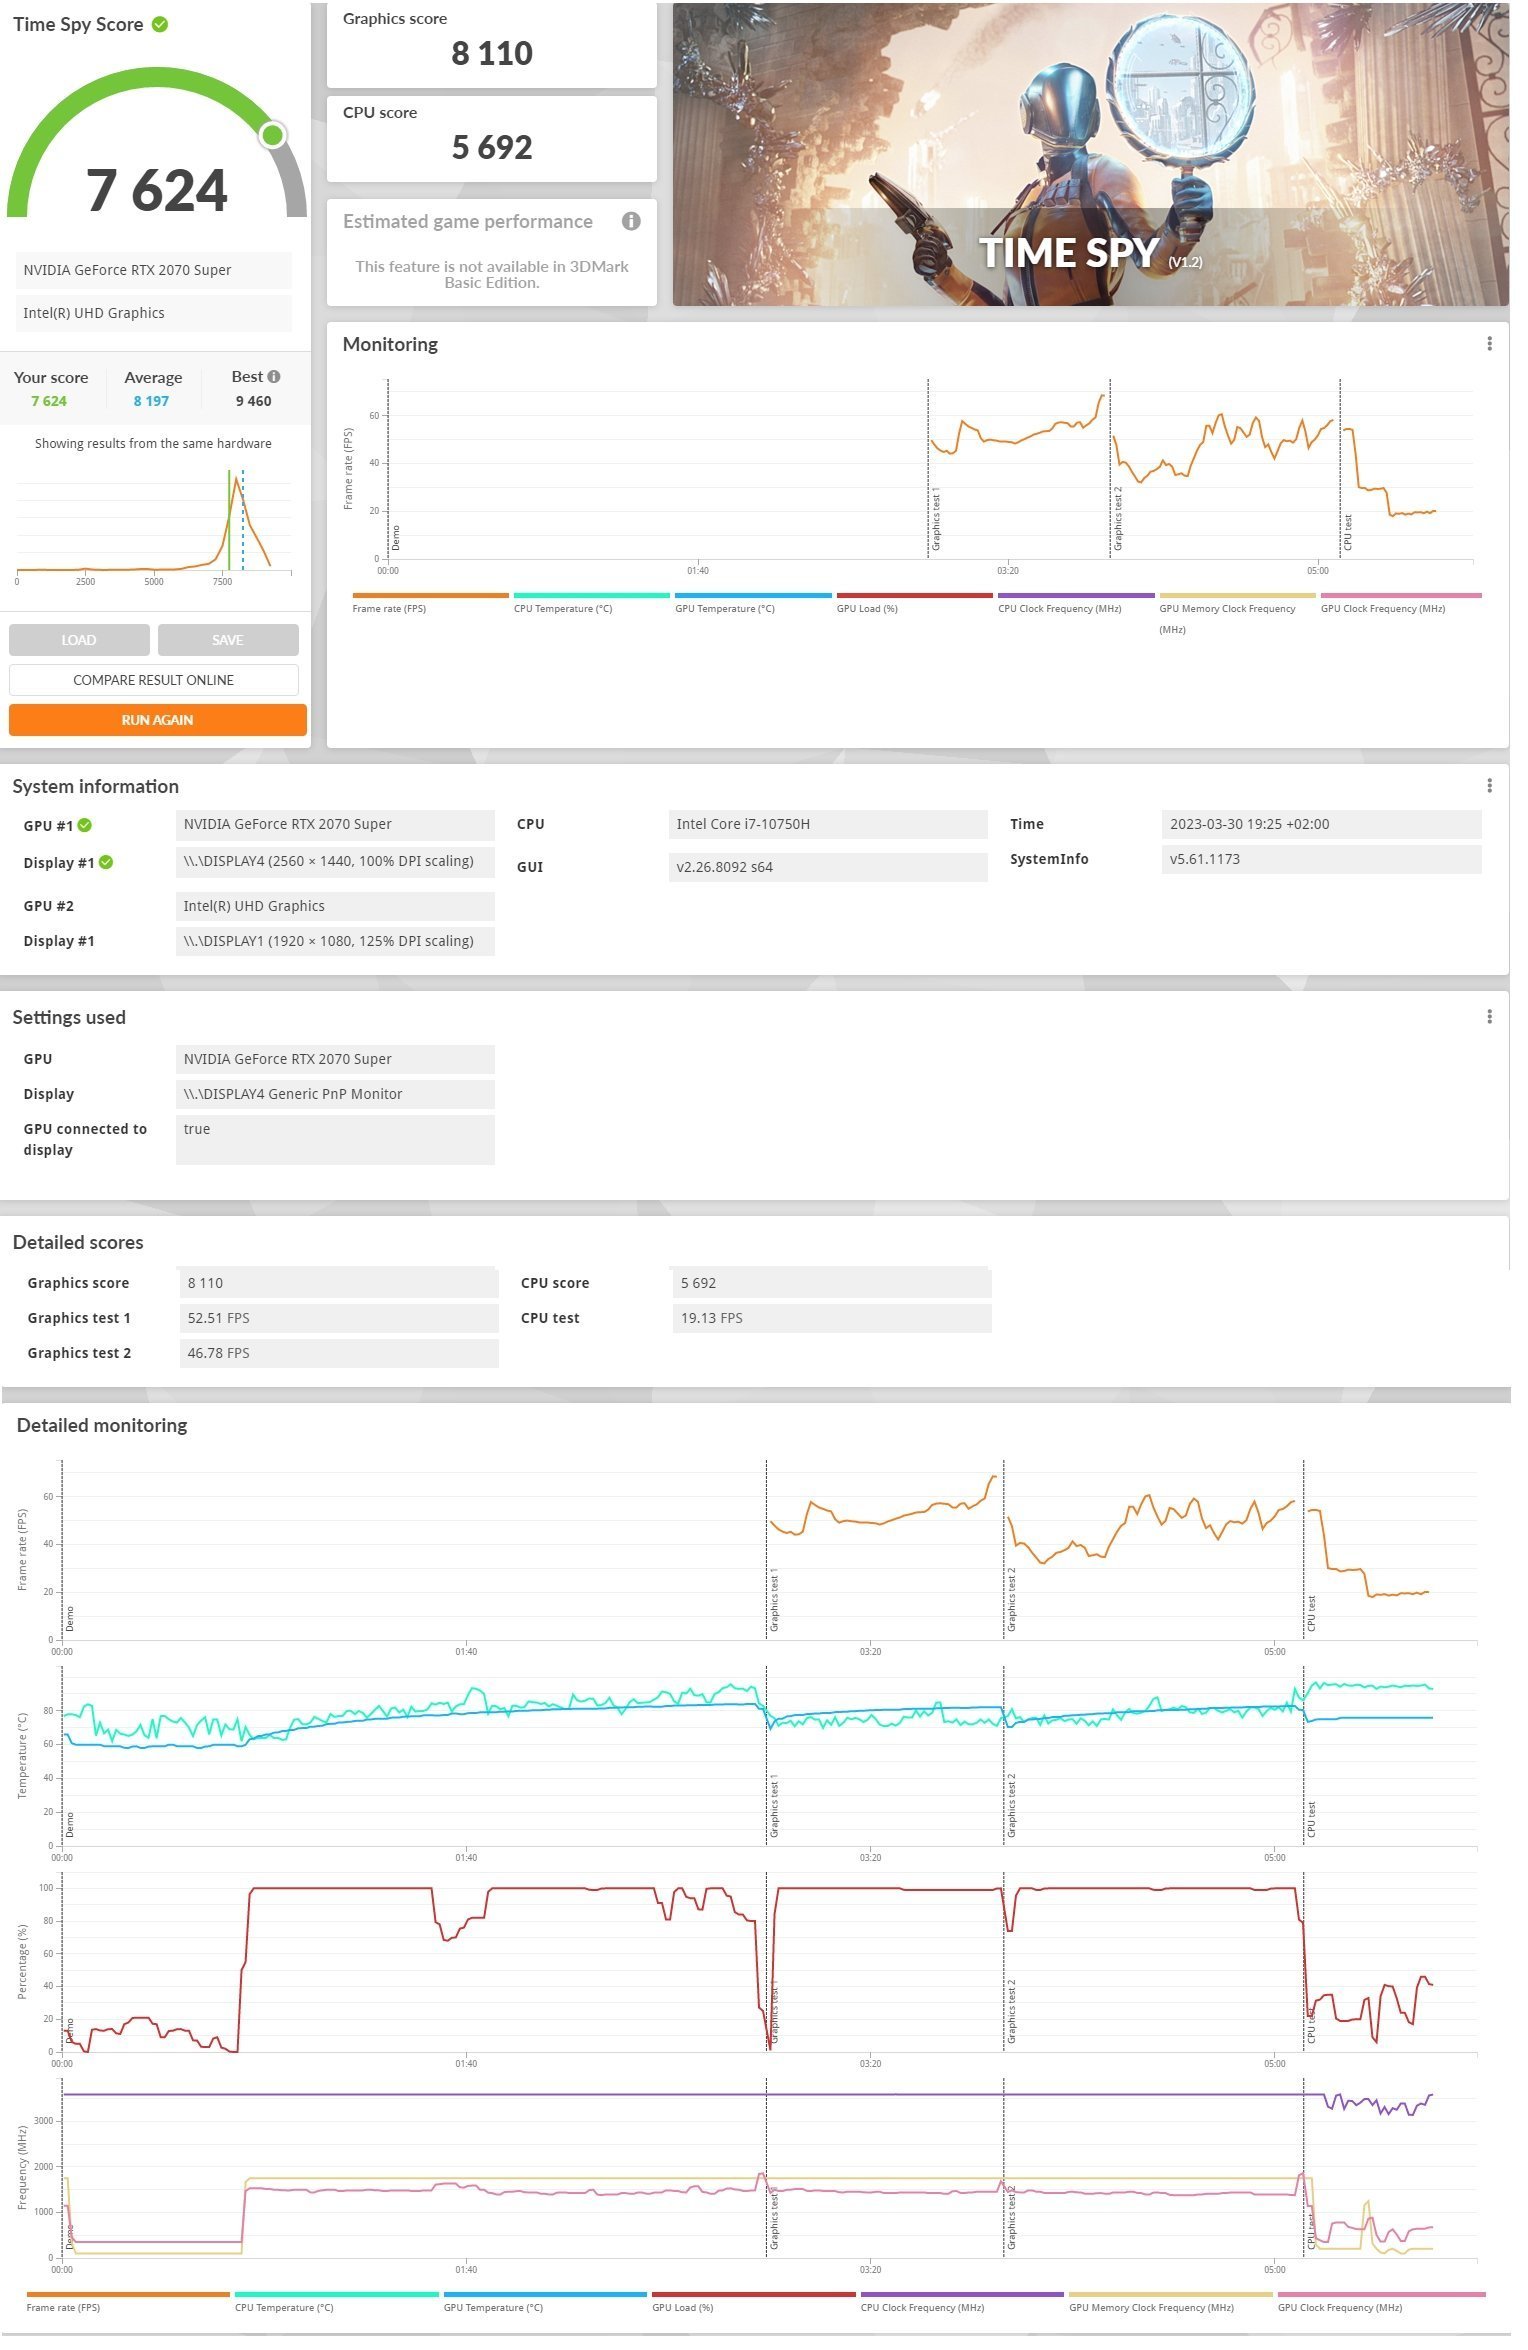1528x2350 pixels.
Task: Toggle GPU Temperature legend in Monitoring panel
Action: click(753, 603)
